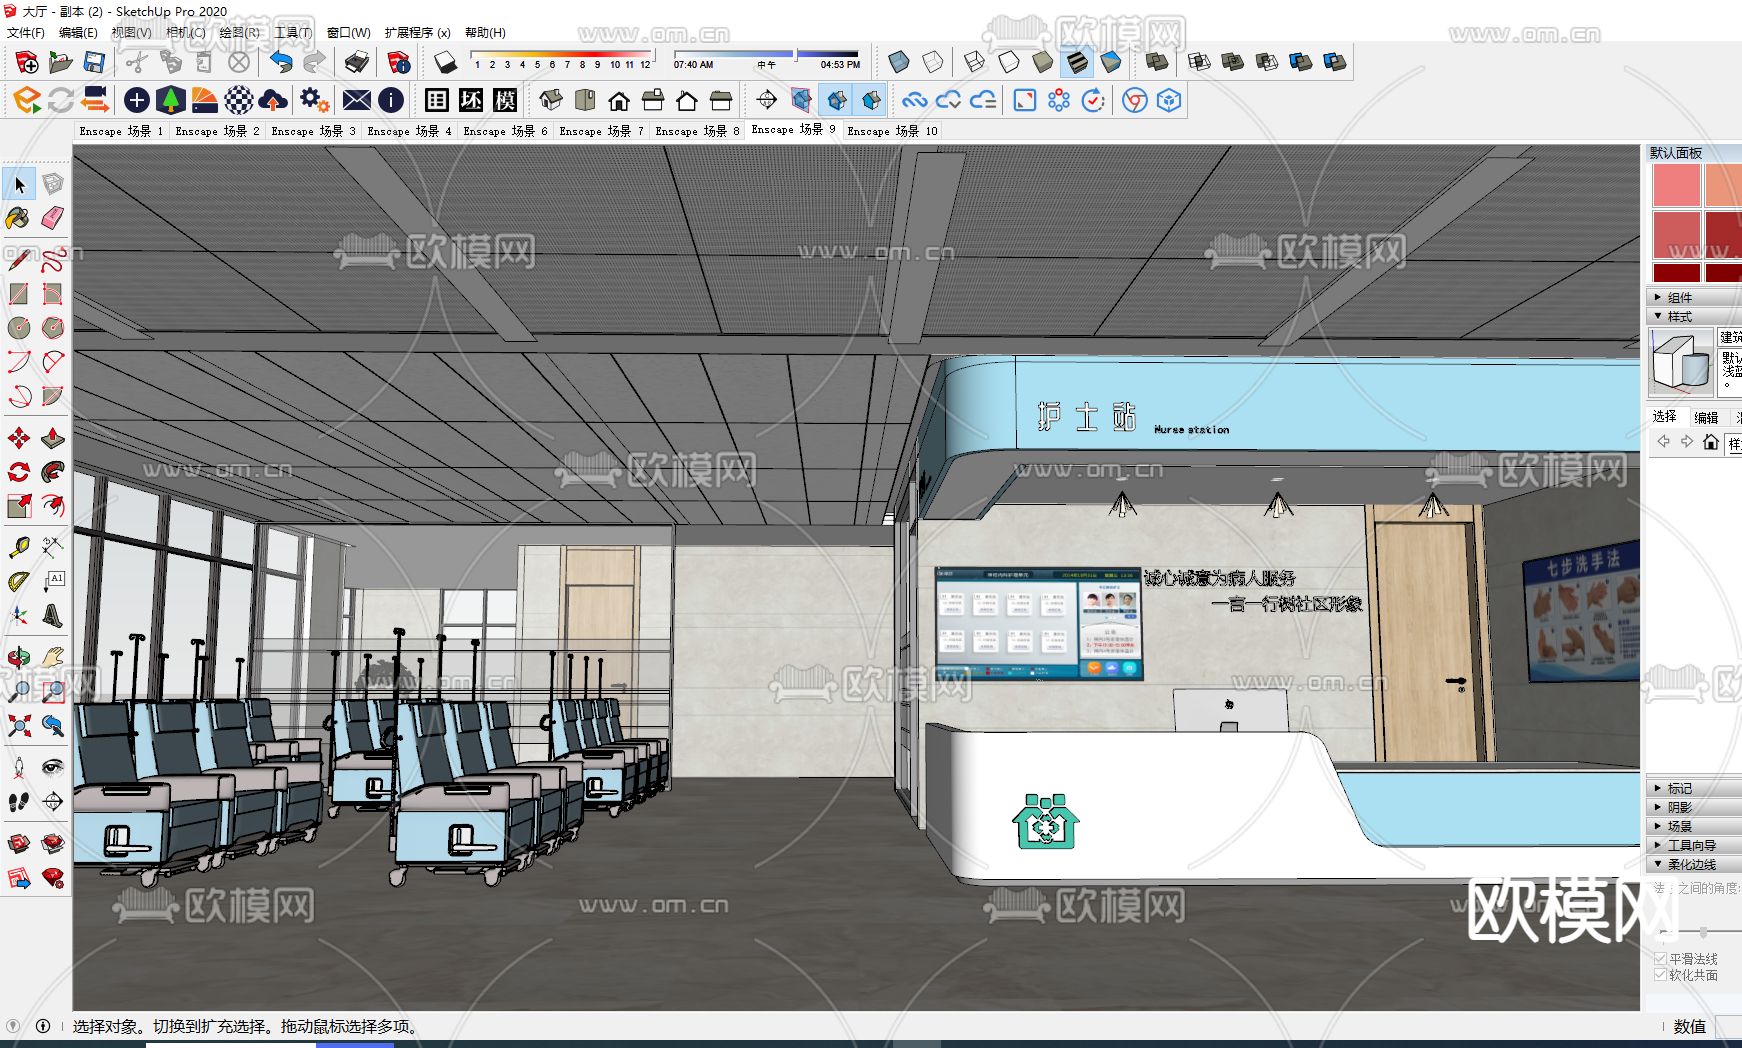
Task: Switch to Front view house icon
Action: (x=619, y=100)
